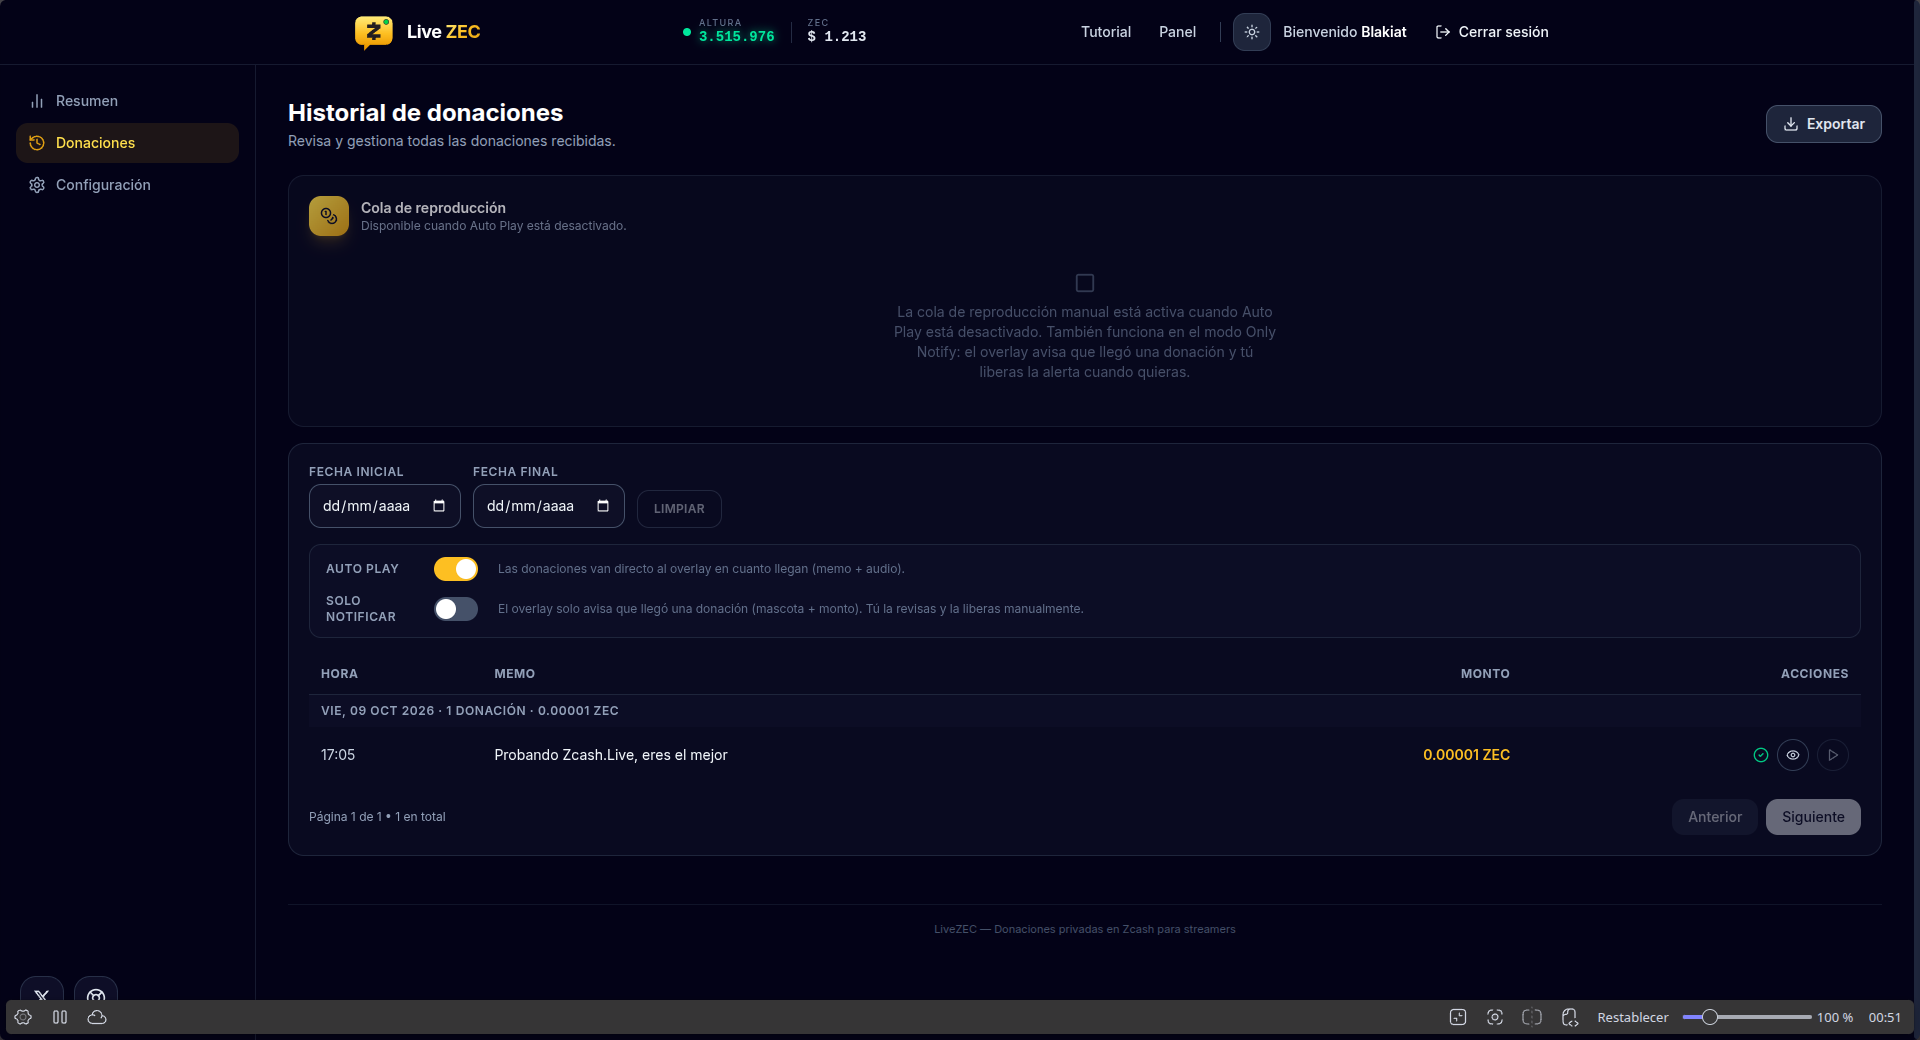This screenshot has width=1920, height=1040.
Task: Open the Fecha inicial calendar picker
Action: [x=439, y=506]
